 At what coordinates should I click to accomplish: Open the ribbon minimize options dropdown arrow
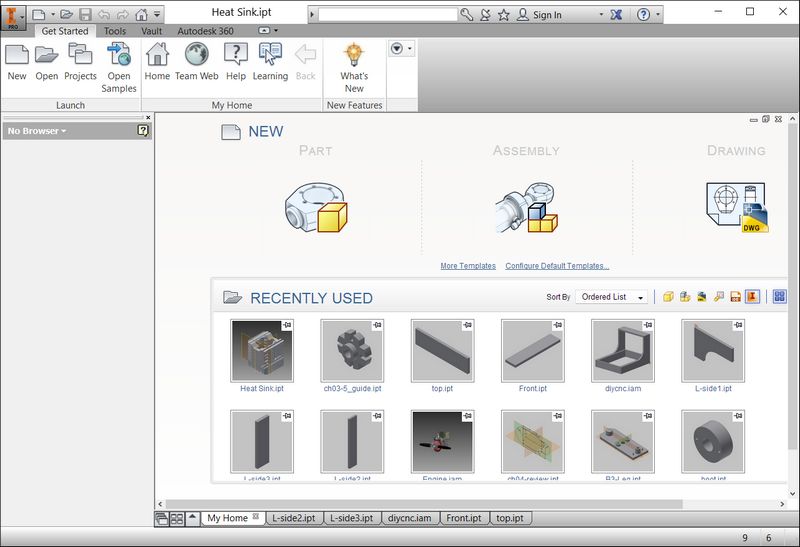click(x=276, y=31)
